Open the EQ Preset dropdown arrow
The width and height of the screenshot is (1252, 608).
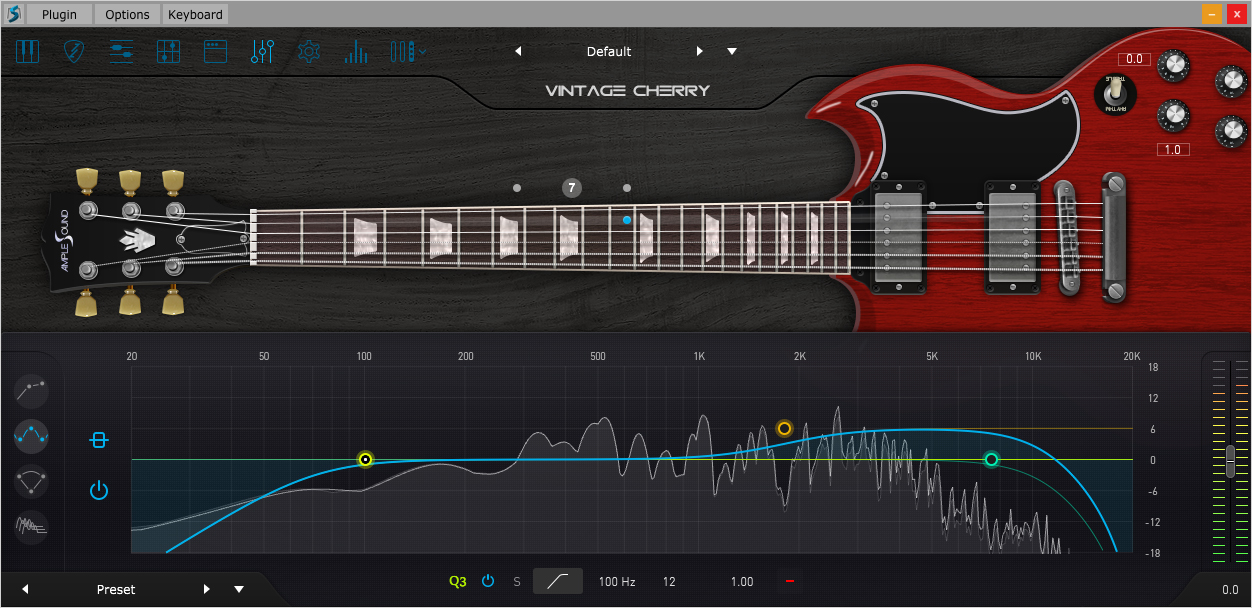[x=239, y=590]
